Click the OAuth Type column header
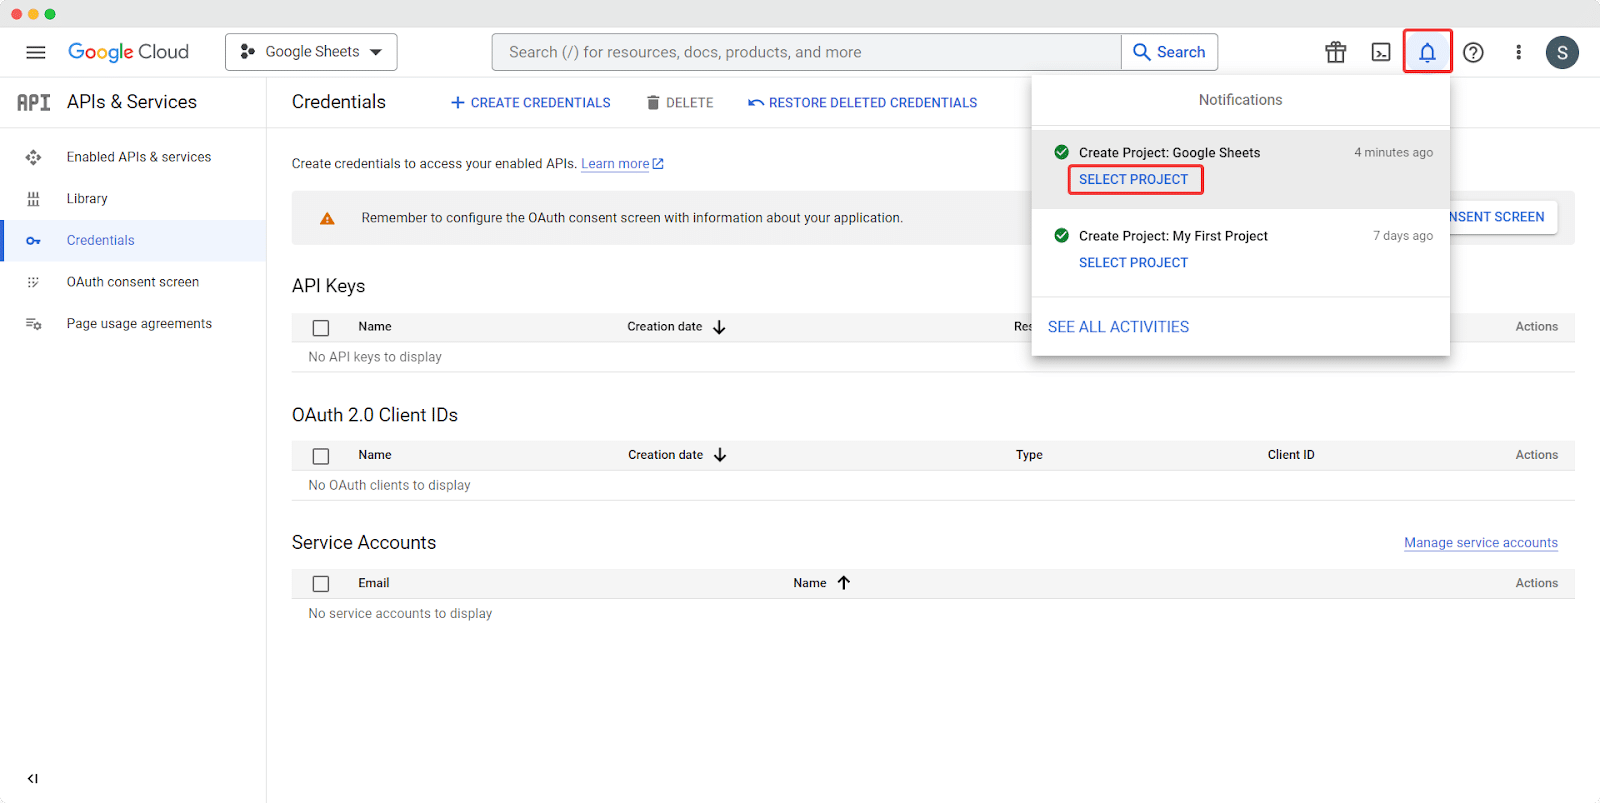 click(x=1029, y=455)
